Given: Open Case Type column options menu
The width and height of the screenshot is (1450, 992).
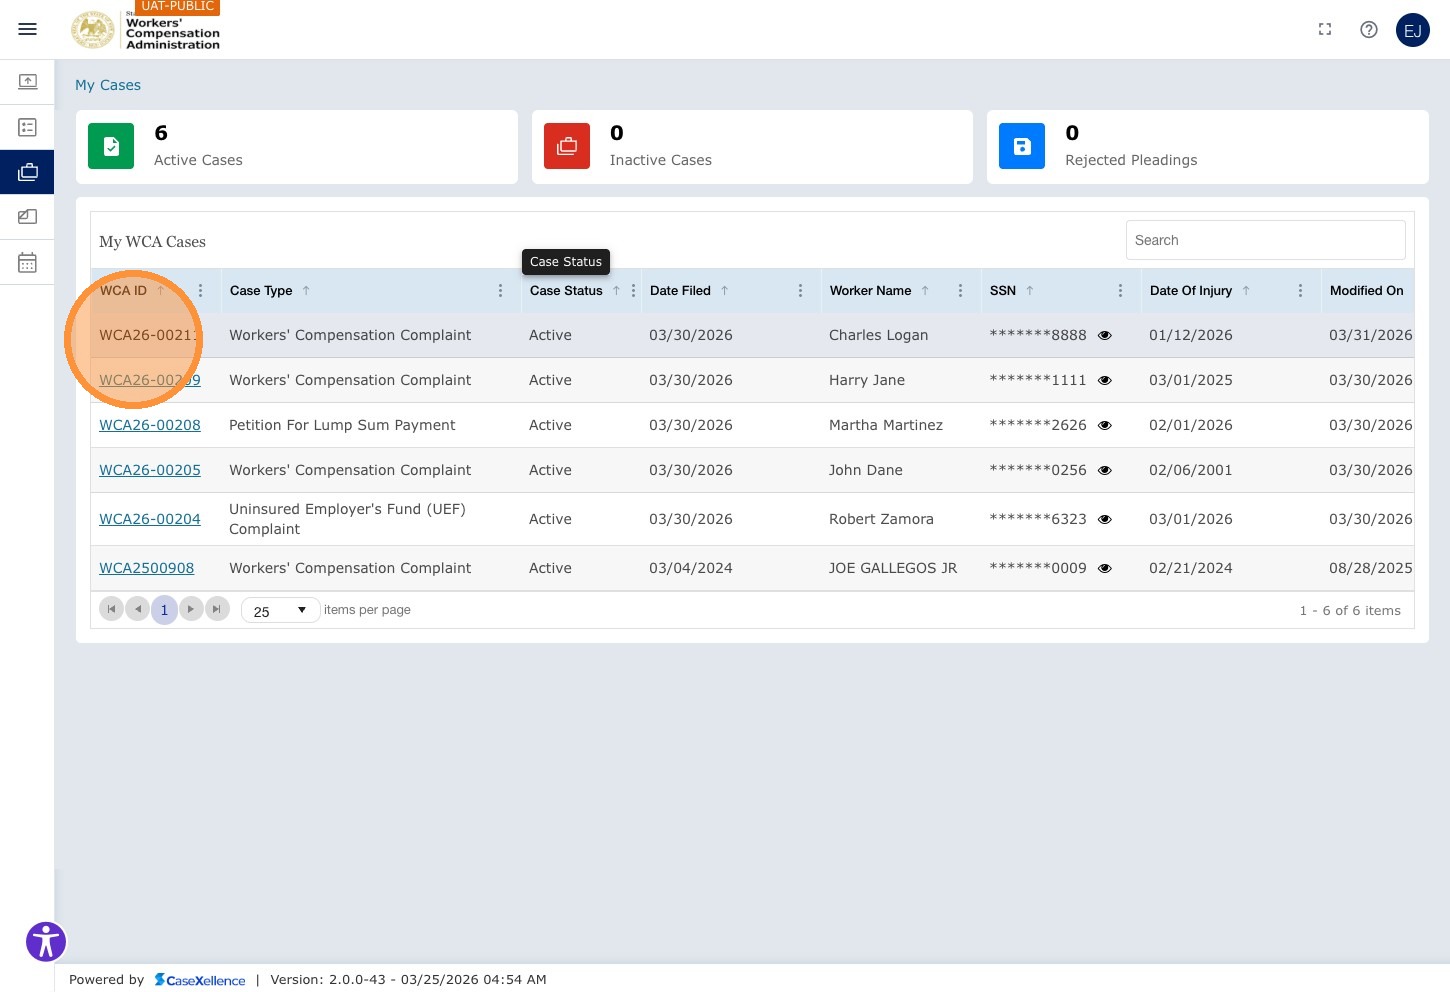Looking at the screenshot, I should click(x=500, y=291).
